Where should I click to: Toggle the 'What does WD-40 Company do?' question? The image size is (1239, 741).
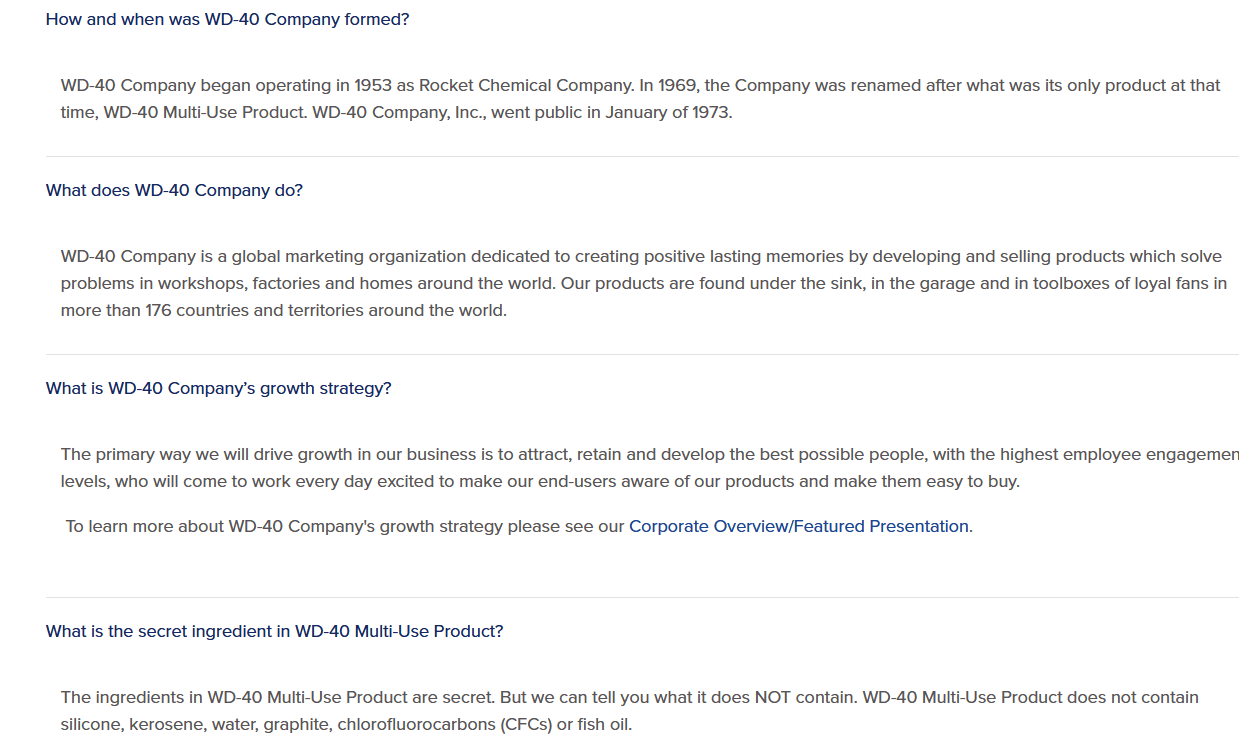coord(174,190)
